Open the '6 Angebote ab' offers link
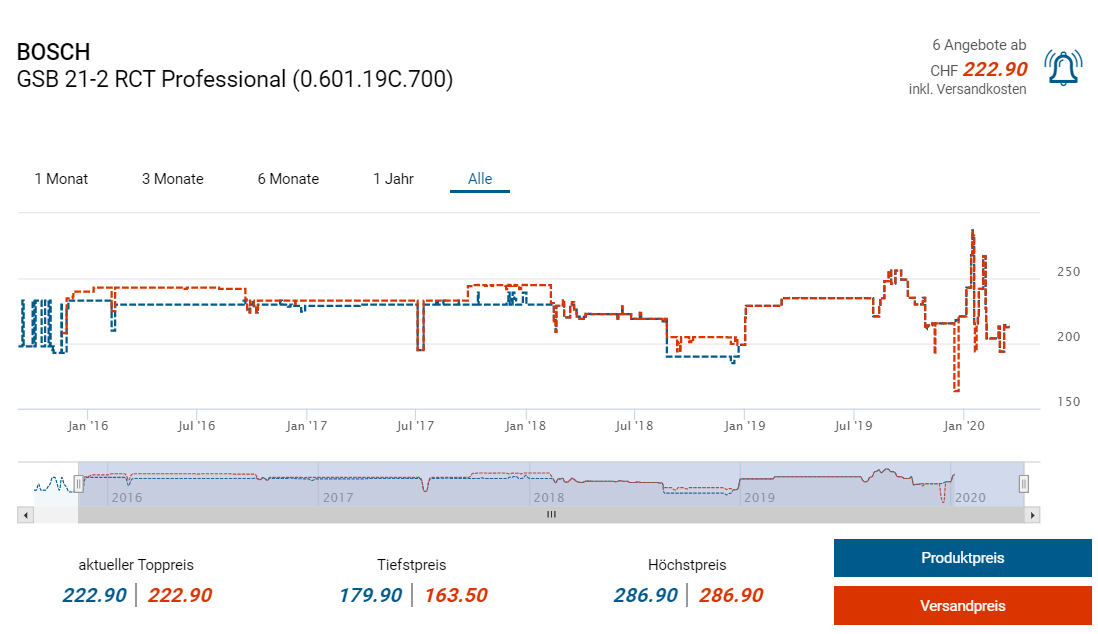The width and height of the screenshot is (1098, 634). click(x=978, y=45)
